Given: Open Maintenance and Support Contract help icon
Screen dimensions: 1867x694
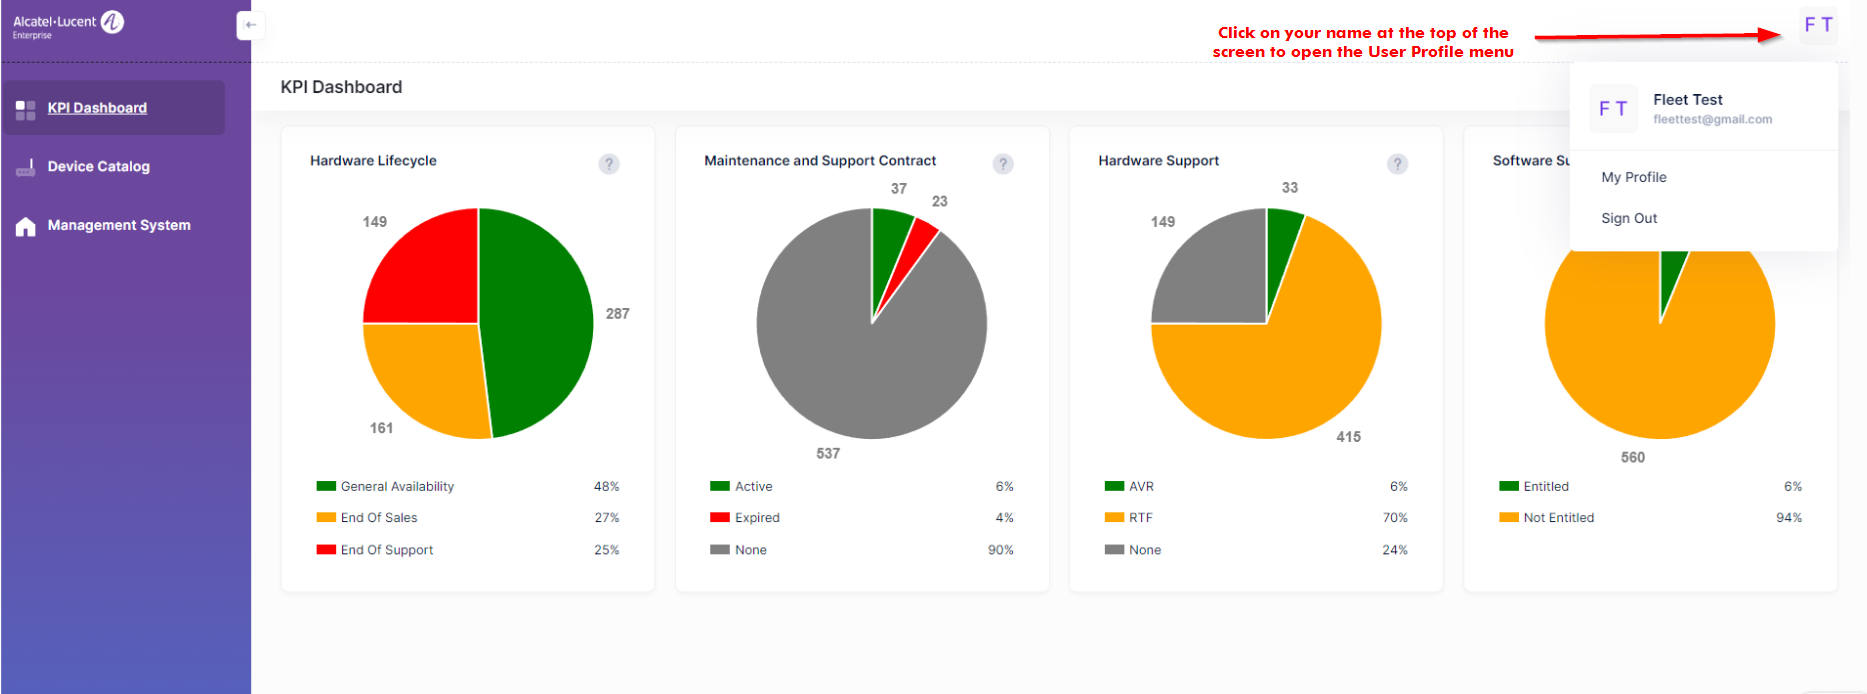Looking at the screenshot, I should (x=1002, y=164).
